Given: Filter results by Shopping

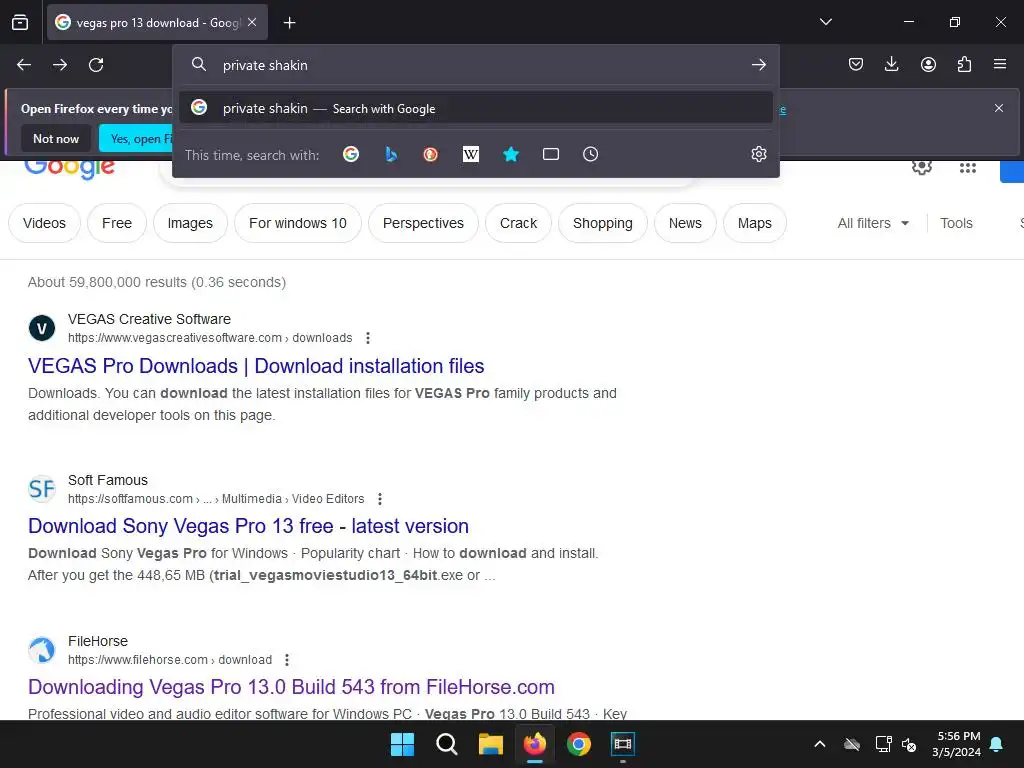Looking at the screenshot, I should [x=603, y=223].
